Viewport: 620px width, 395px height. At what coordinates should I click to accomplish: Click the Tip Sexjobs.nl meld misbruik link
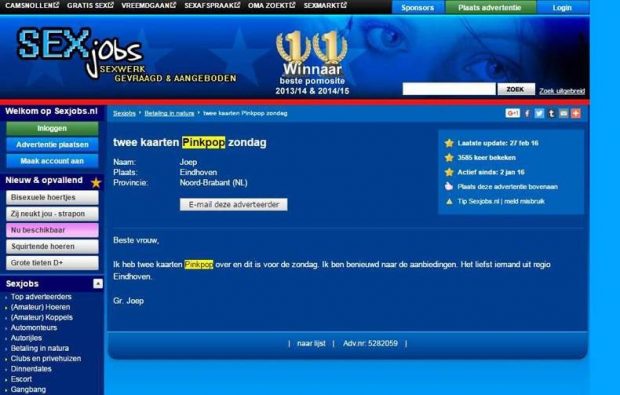(x=501, y=201)
